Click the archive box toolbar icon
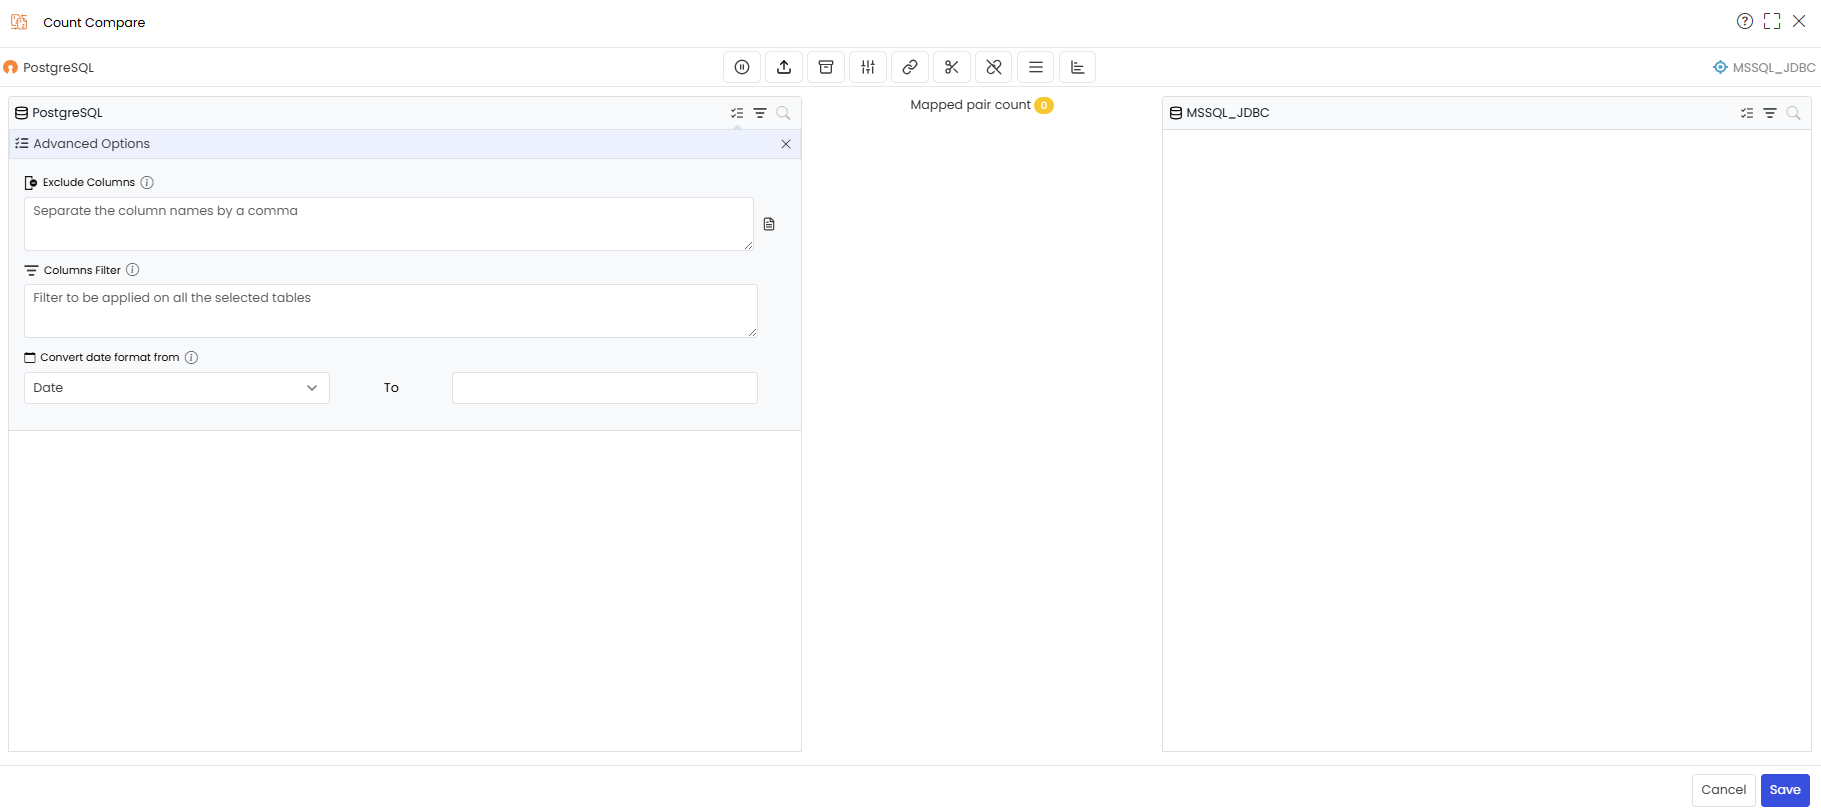The width and height of the screenshot is (1821, 811). pyautogui.click(x=826, y=67)
